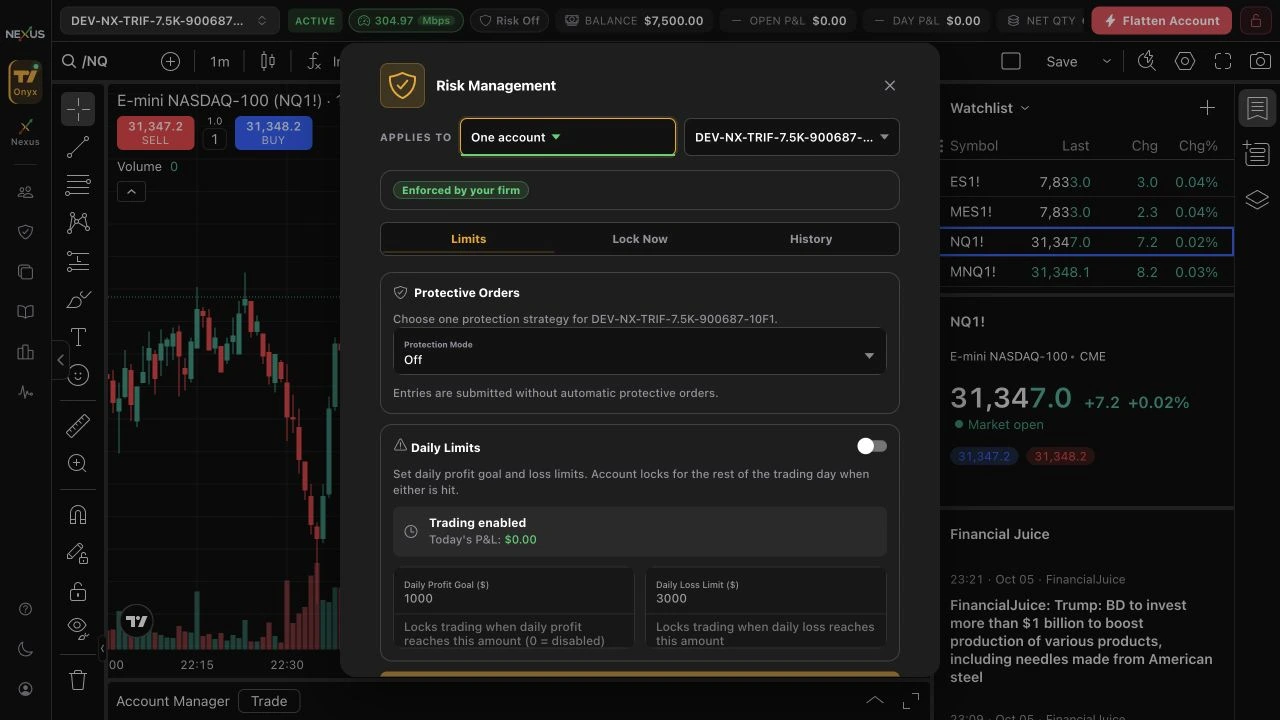Open the copy accounts sidebar icon

pyautogui.click(x=26, y=272)
